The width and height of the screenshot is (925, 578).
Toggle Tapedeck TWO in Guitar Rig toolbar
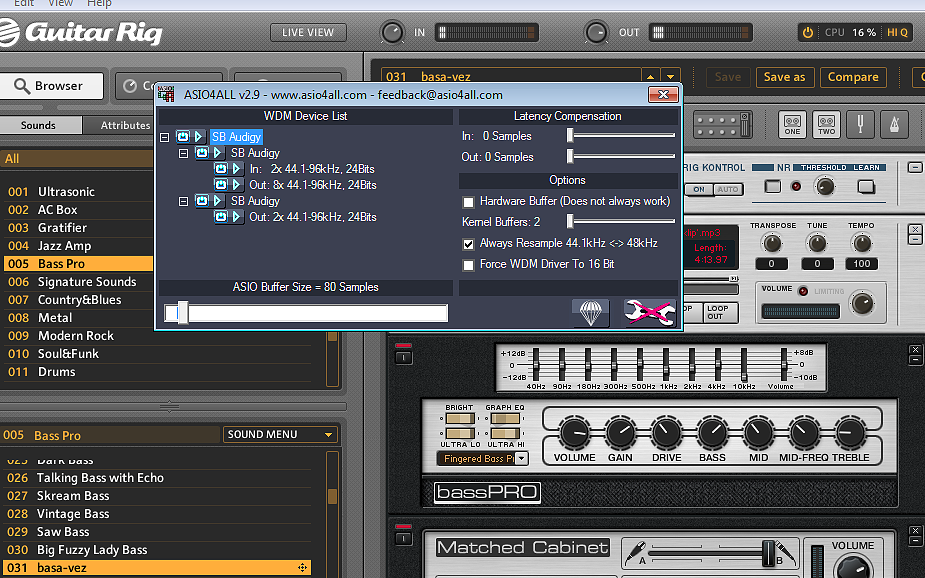point(826,124)
